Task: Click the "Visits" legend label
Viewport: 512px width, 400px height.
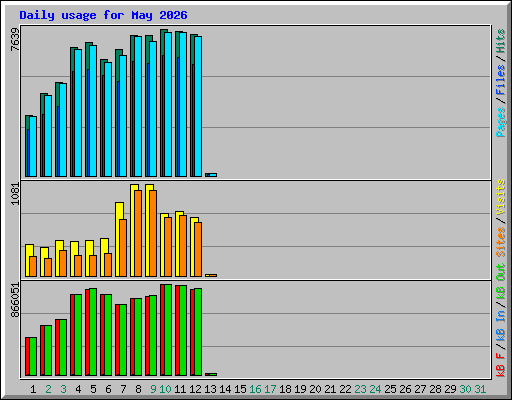Action: click(x=501, y=197)
